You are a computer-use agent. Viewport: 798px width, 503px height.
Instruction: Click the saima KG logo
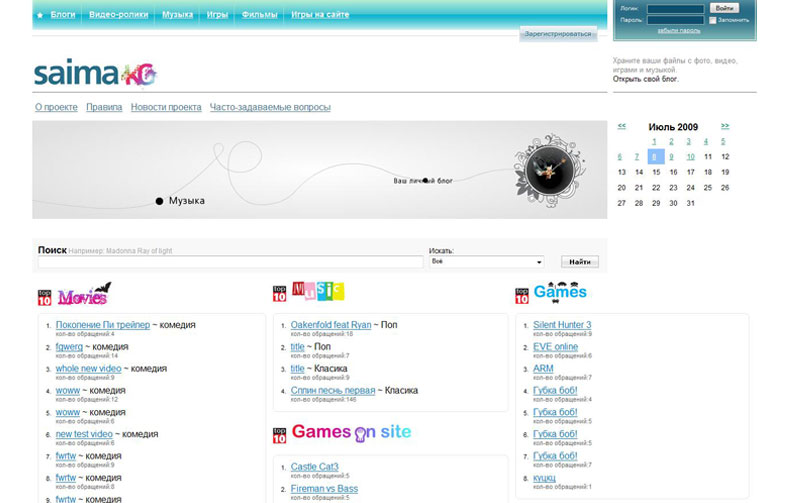(95, 74)
